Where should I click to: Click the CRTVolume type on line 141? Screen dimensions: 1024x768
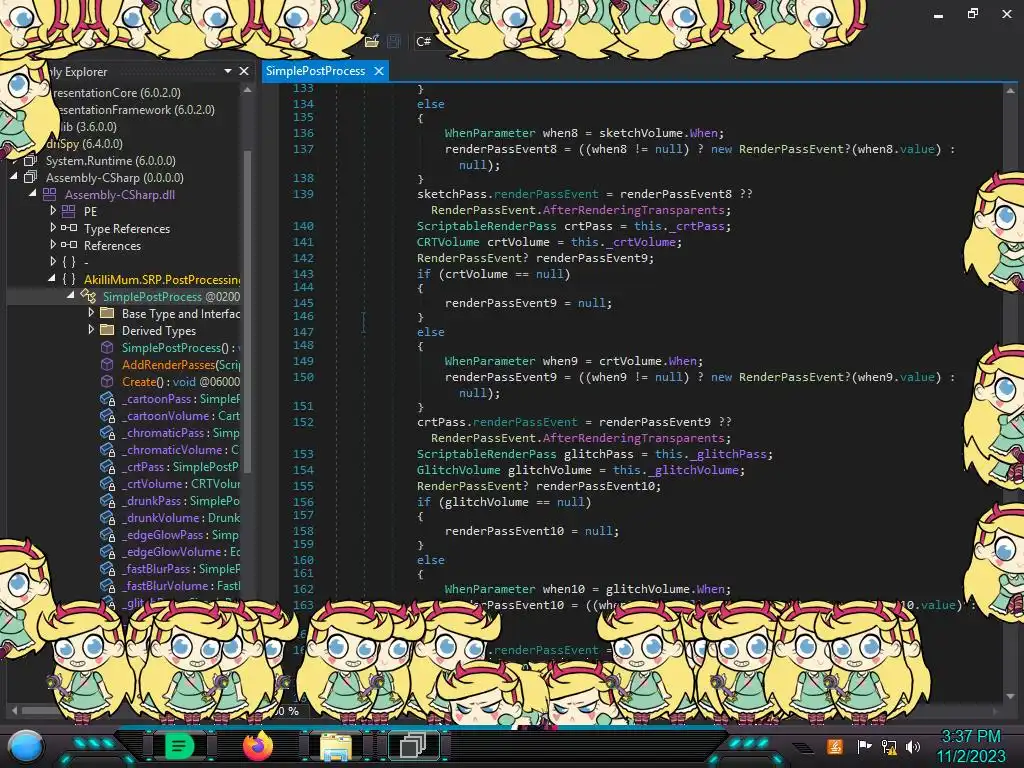(x=448, y=242)
